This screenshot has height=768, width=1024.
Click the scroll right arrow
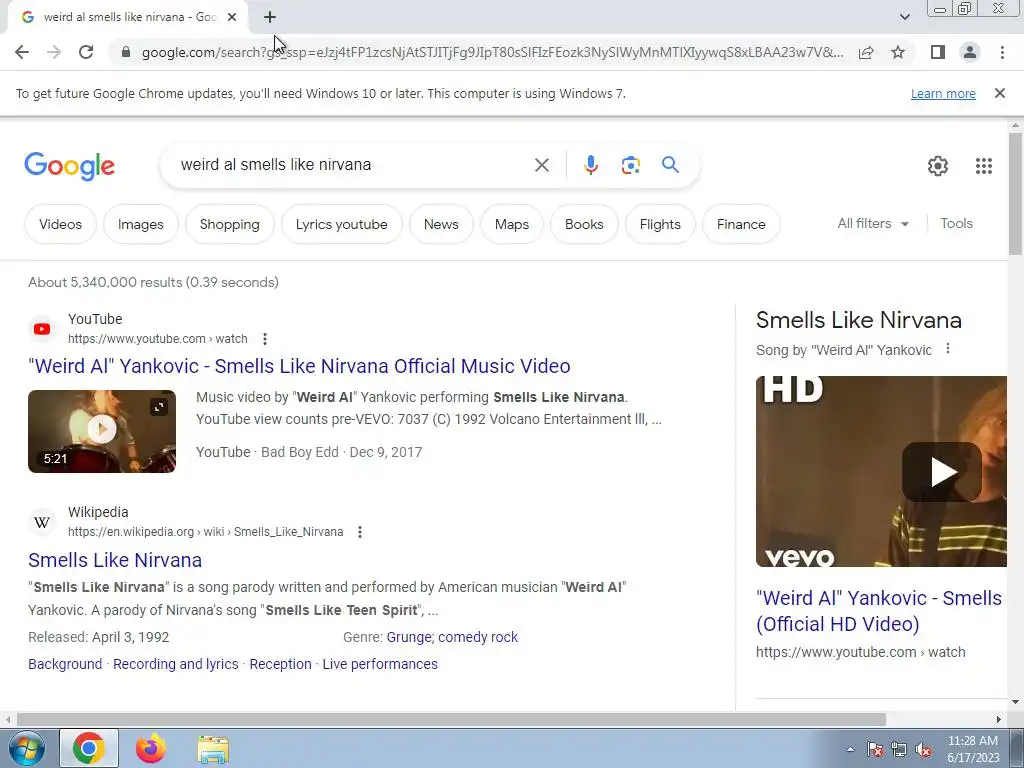[999, 719]
